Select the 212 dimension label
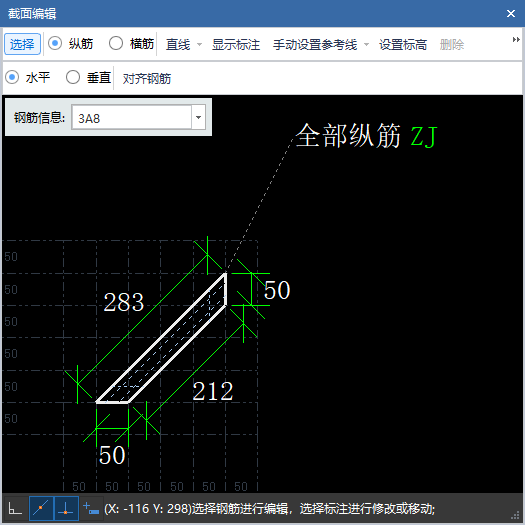 click(213, 391)
